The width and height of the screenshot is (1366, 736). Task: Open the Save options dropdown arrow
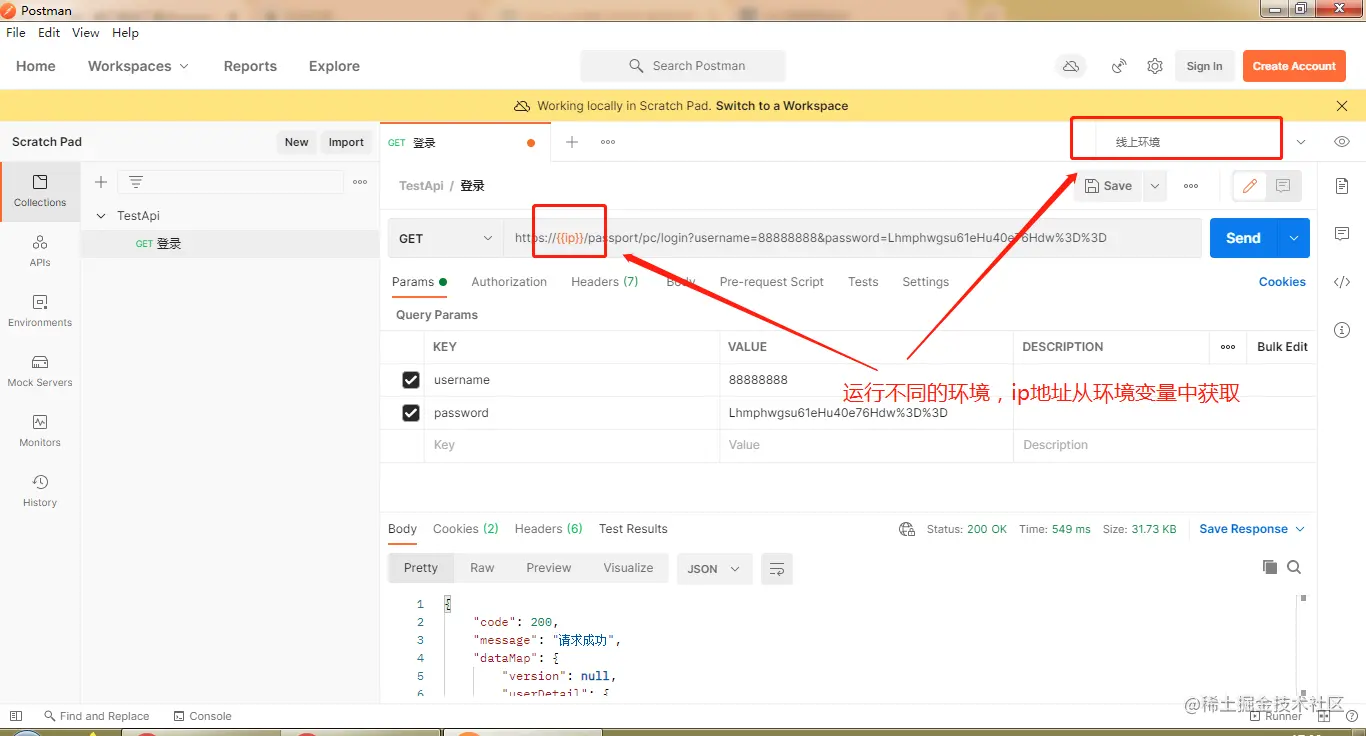pyautogui.click(x=1155, y=186)
